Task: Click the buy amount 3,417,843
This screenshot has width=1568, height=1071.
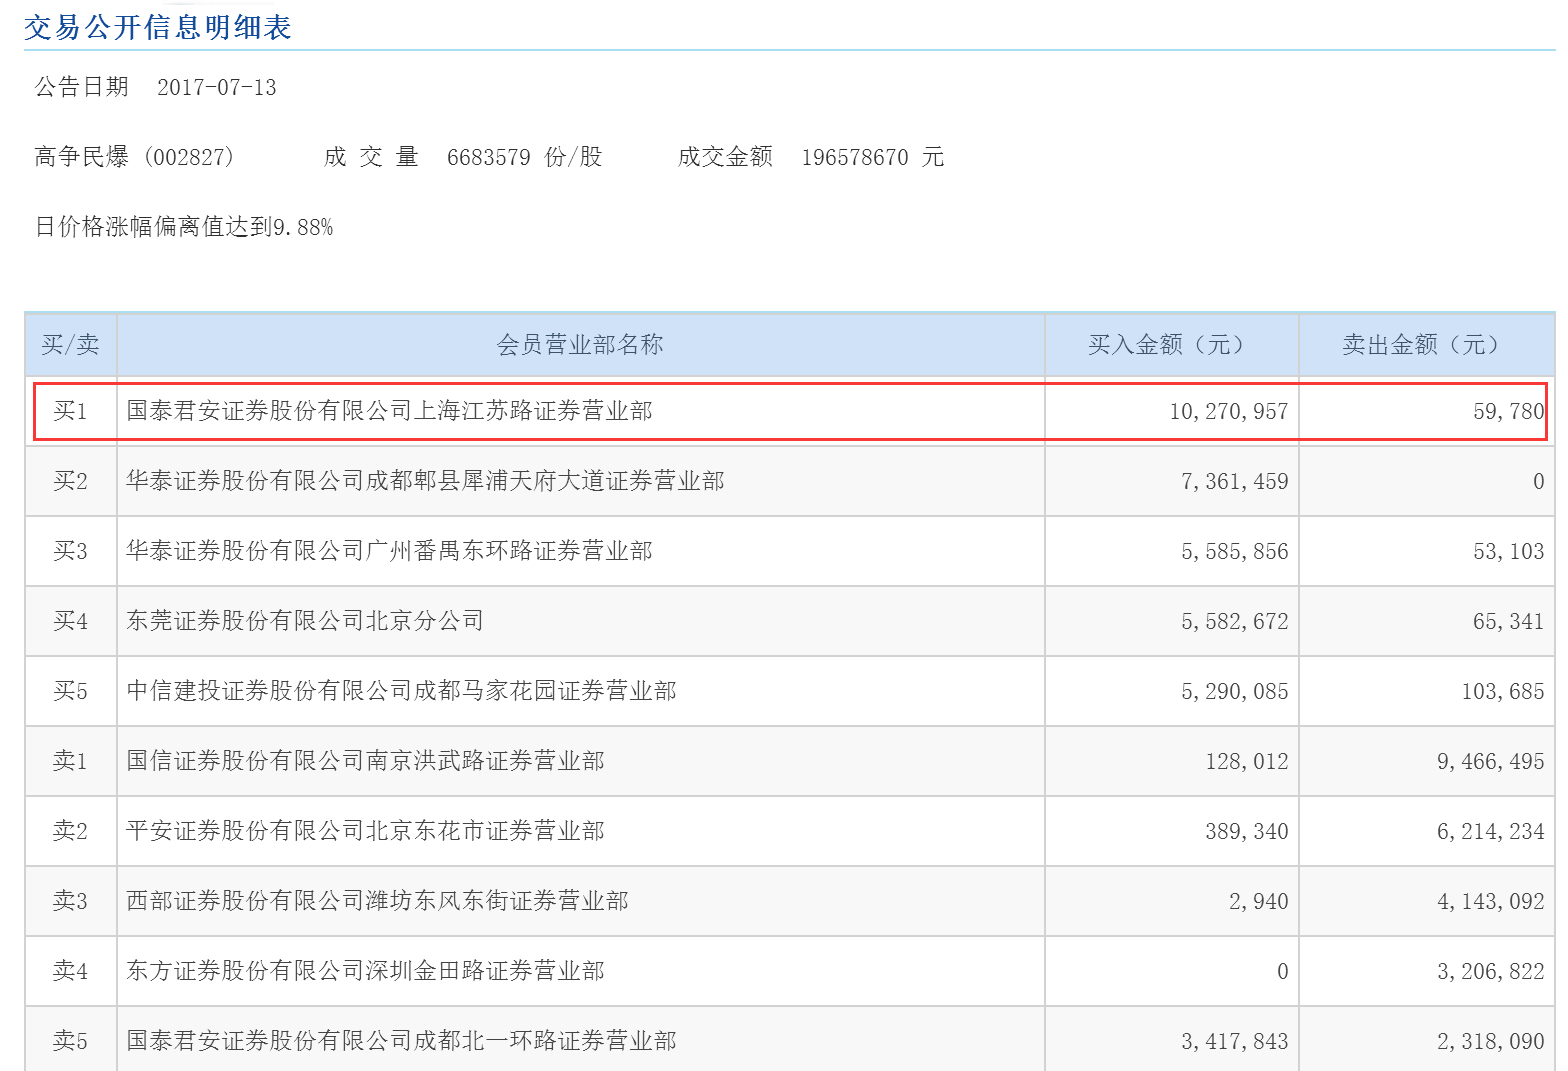Action: click(1235, 1041)
